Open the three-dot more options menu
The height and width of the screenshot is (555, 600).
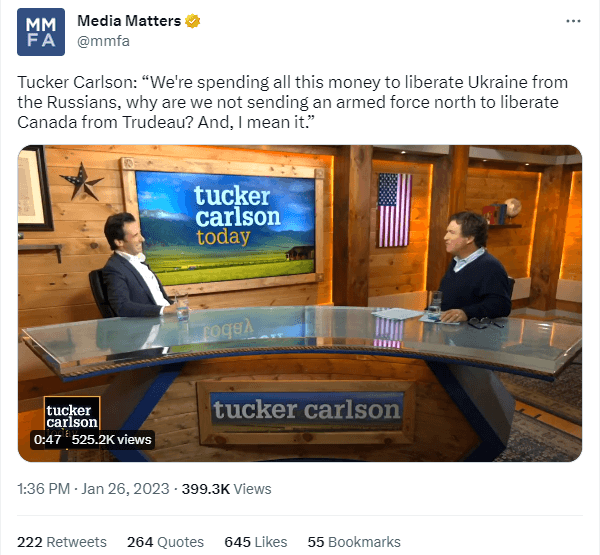point(573,21)
